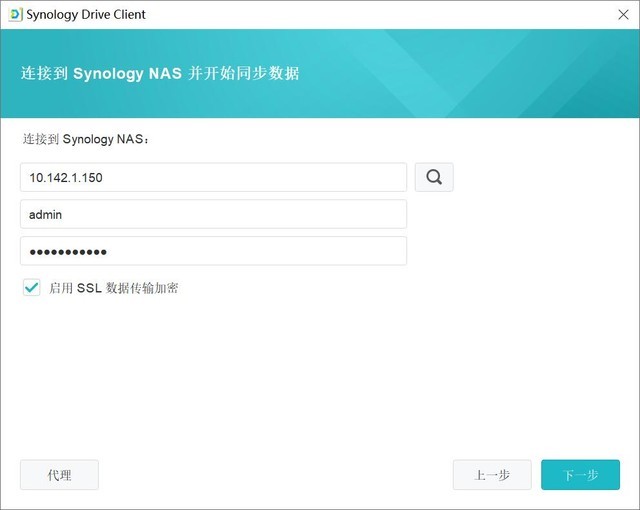Viewport: 640px width, 510px height.
Task: Click the magnifier search NAS button
Action: (434, 177)
